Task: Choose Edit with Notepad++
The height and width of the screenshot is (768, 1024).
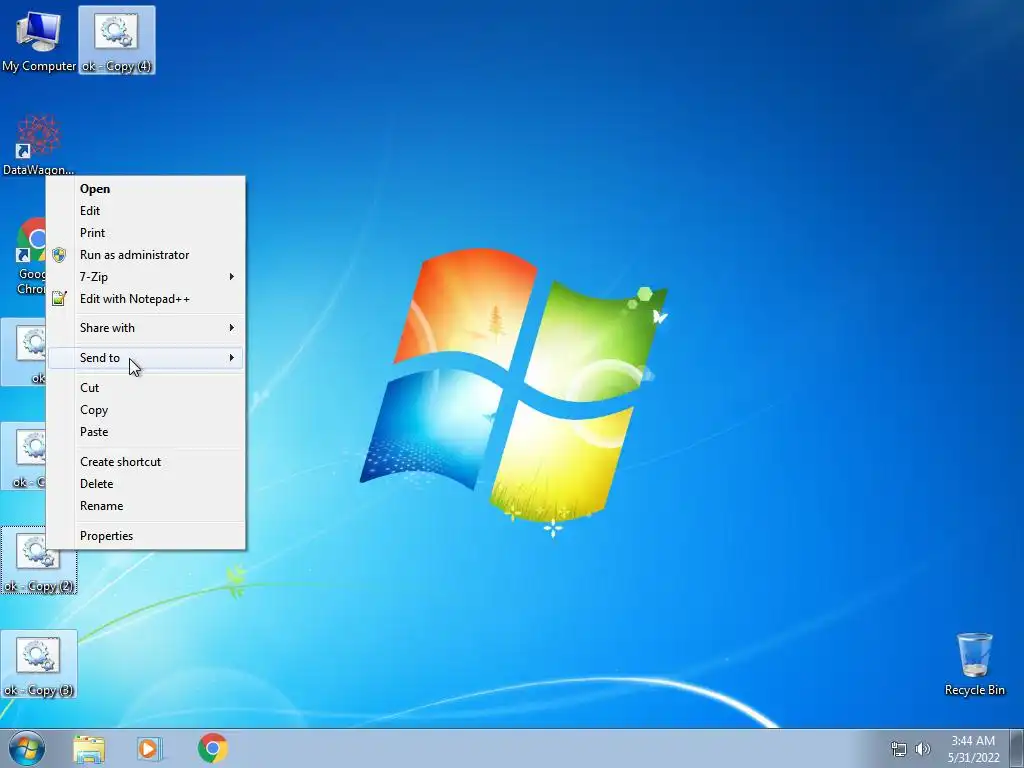Action: click(146, 299)
